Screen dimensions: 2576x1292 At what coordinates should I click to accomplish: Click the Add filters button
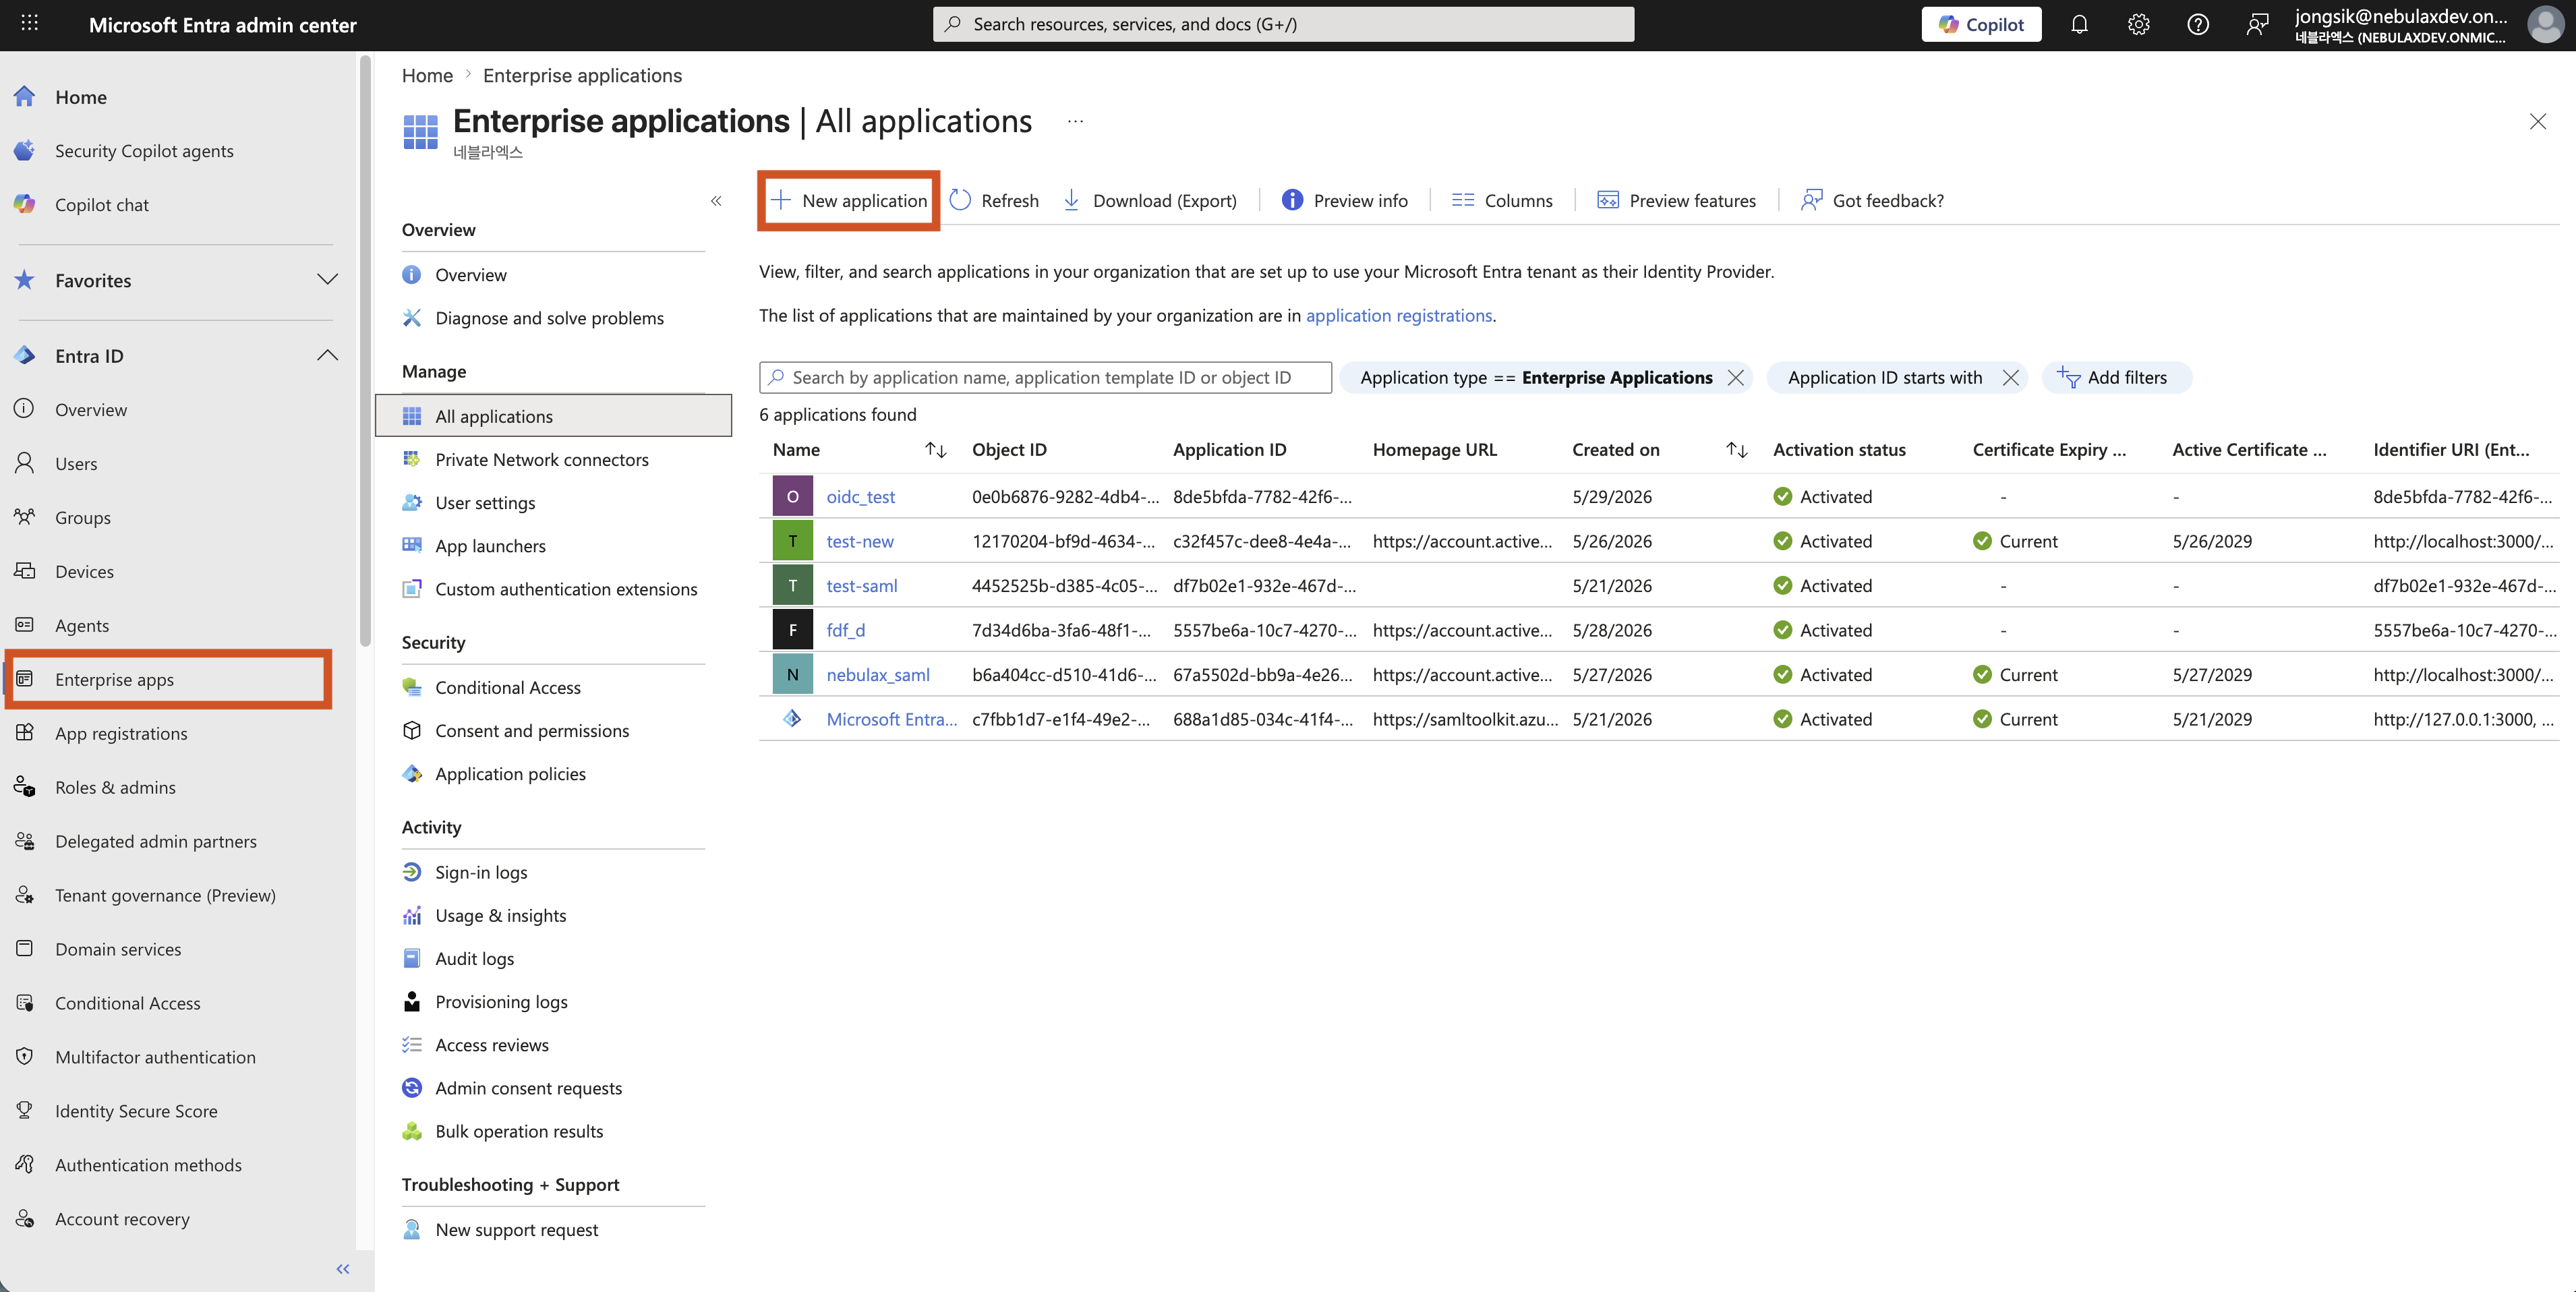(x=2116, y=378)
